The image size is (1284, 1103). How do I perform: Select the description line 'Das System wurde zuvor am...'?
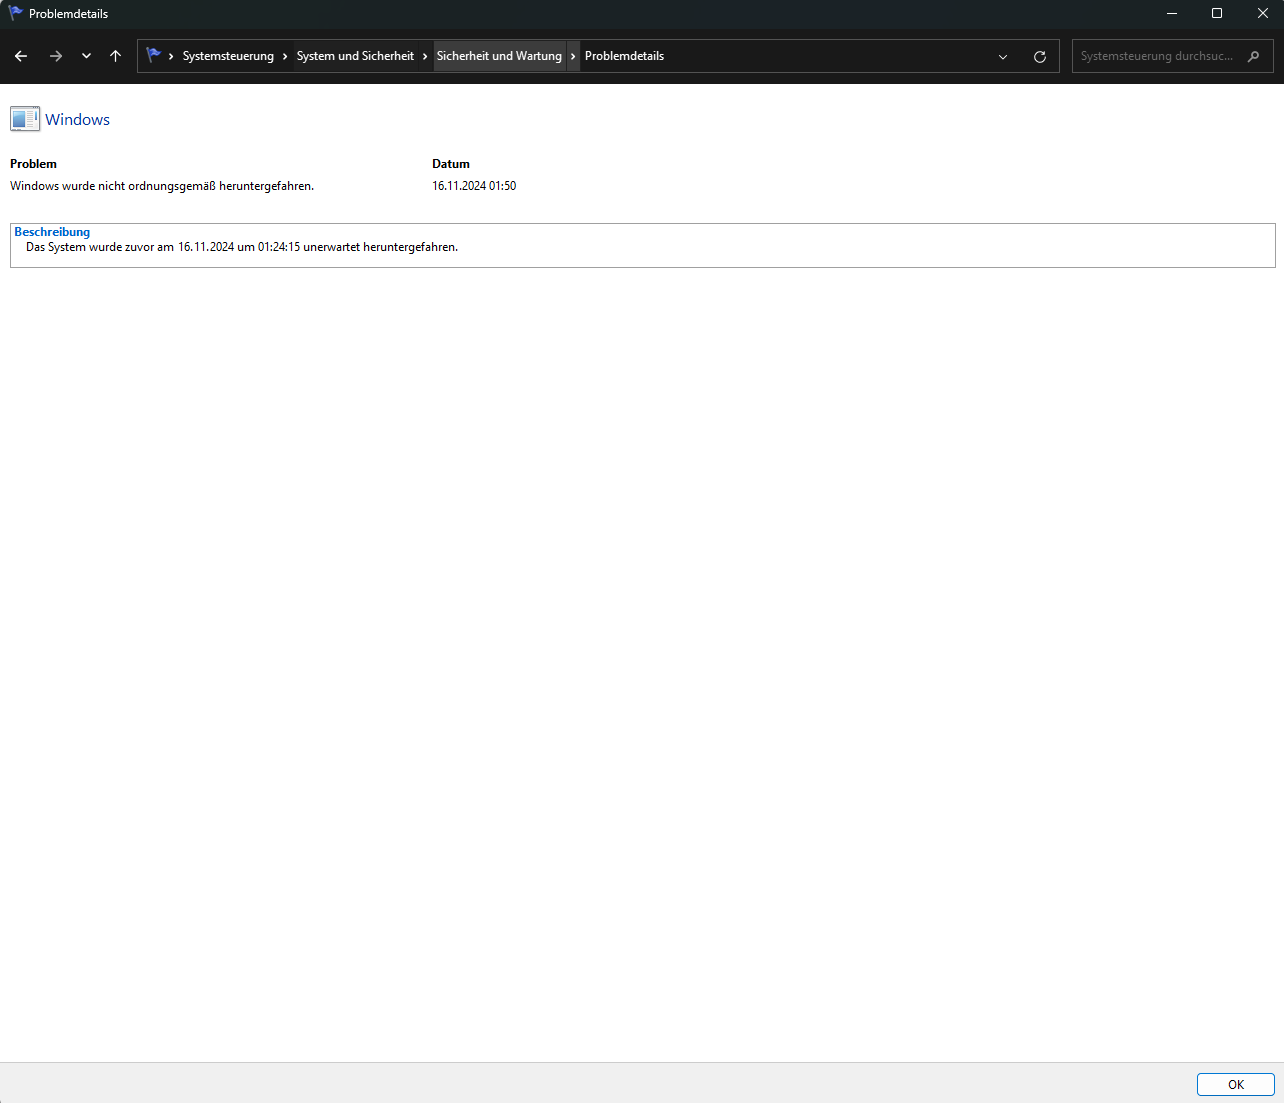242,247
